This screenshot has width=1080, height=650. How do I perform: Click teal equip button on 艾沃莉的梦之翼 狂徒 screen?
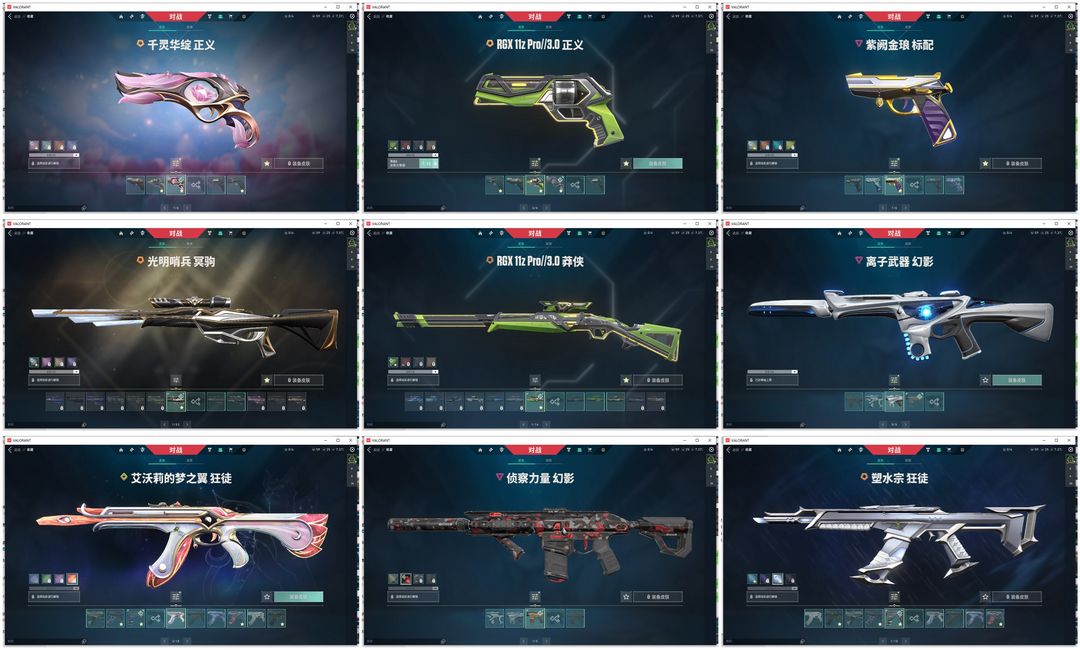[x=298, y=597]
